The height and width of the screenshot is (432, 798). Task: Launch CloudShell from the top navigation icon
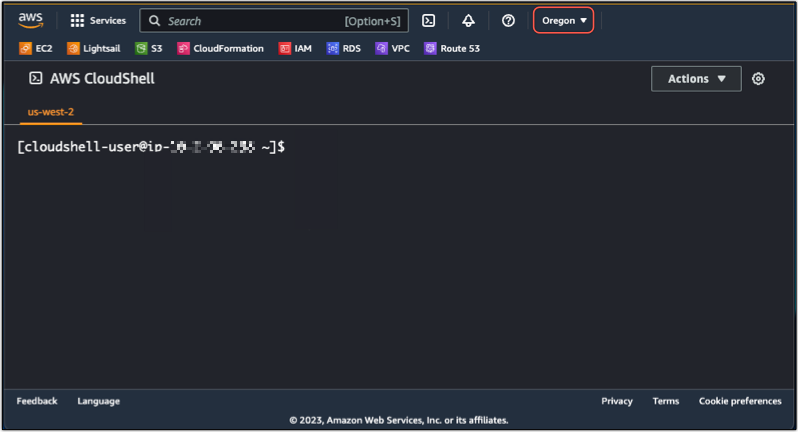(x=428, y=21)
